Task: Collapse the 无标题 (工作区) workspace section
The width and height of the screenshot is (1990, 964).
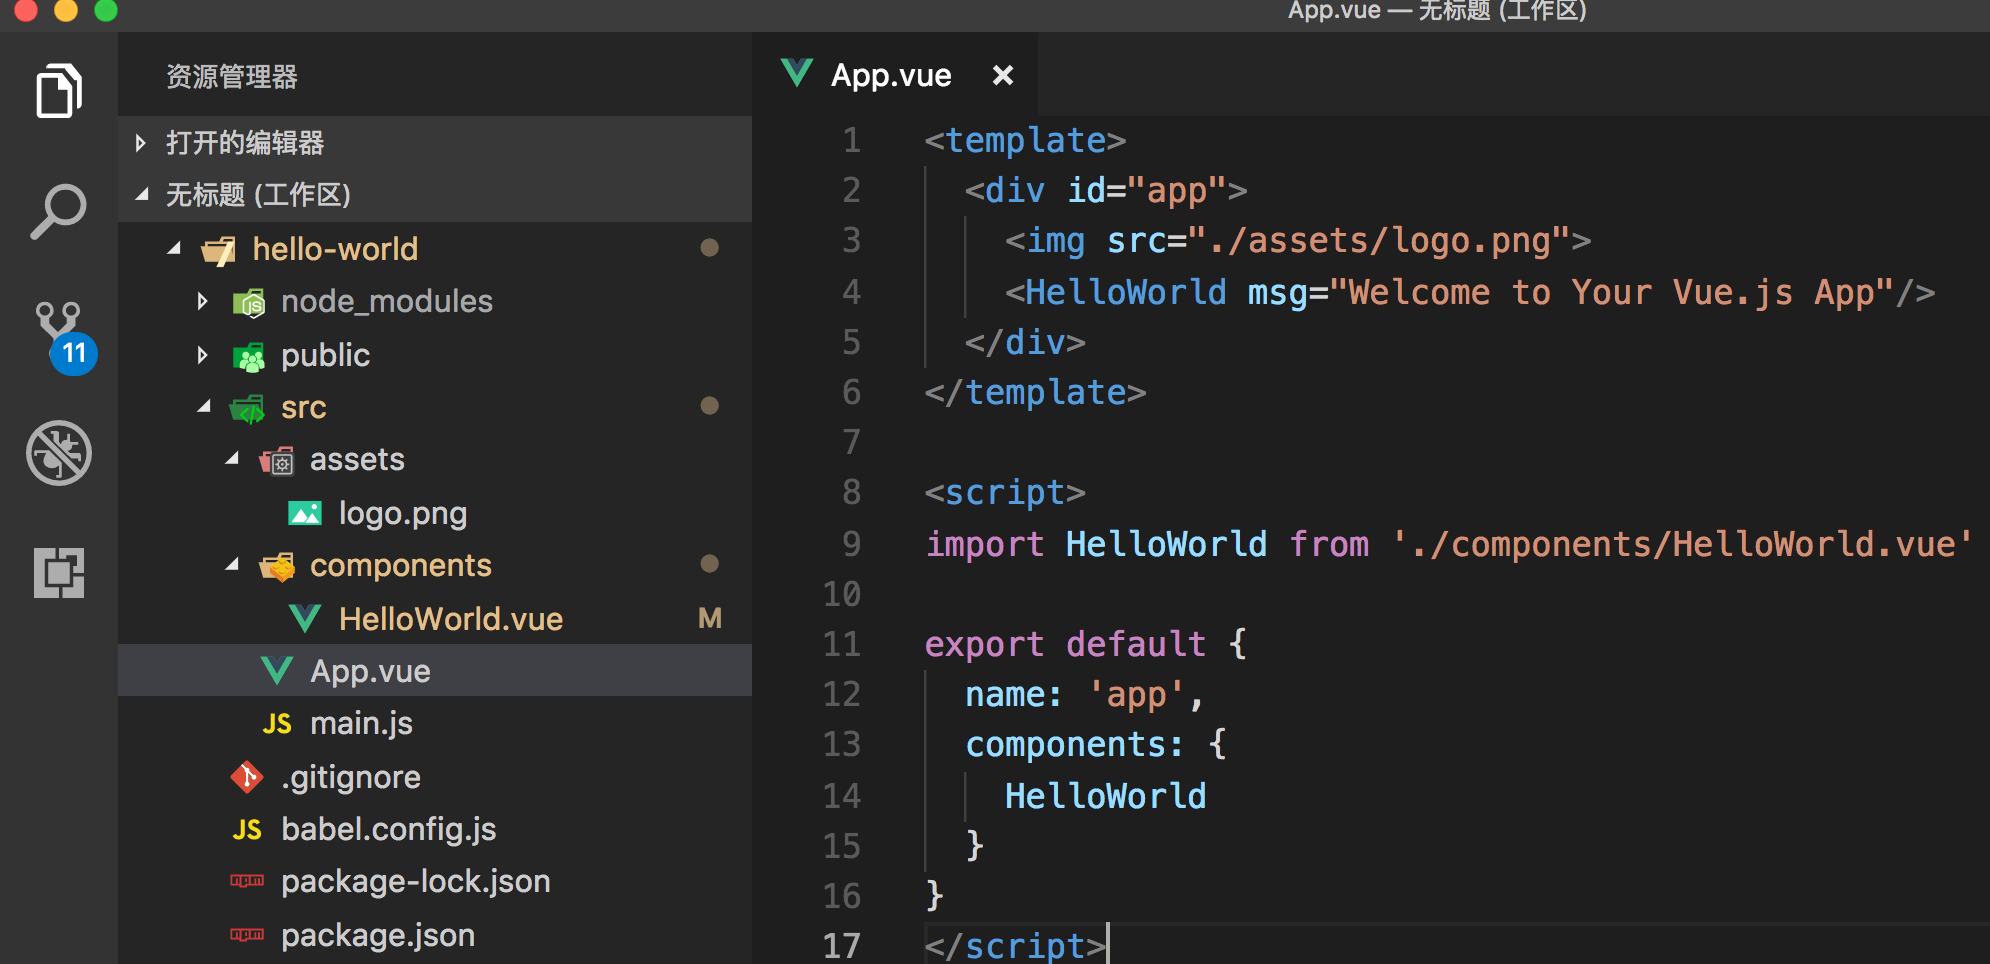Action: coord(142,195)
